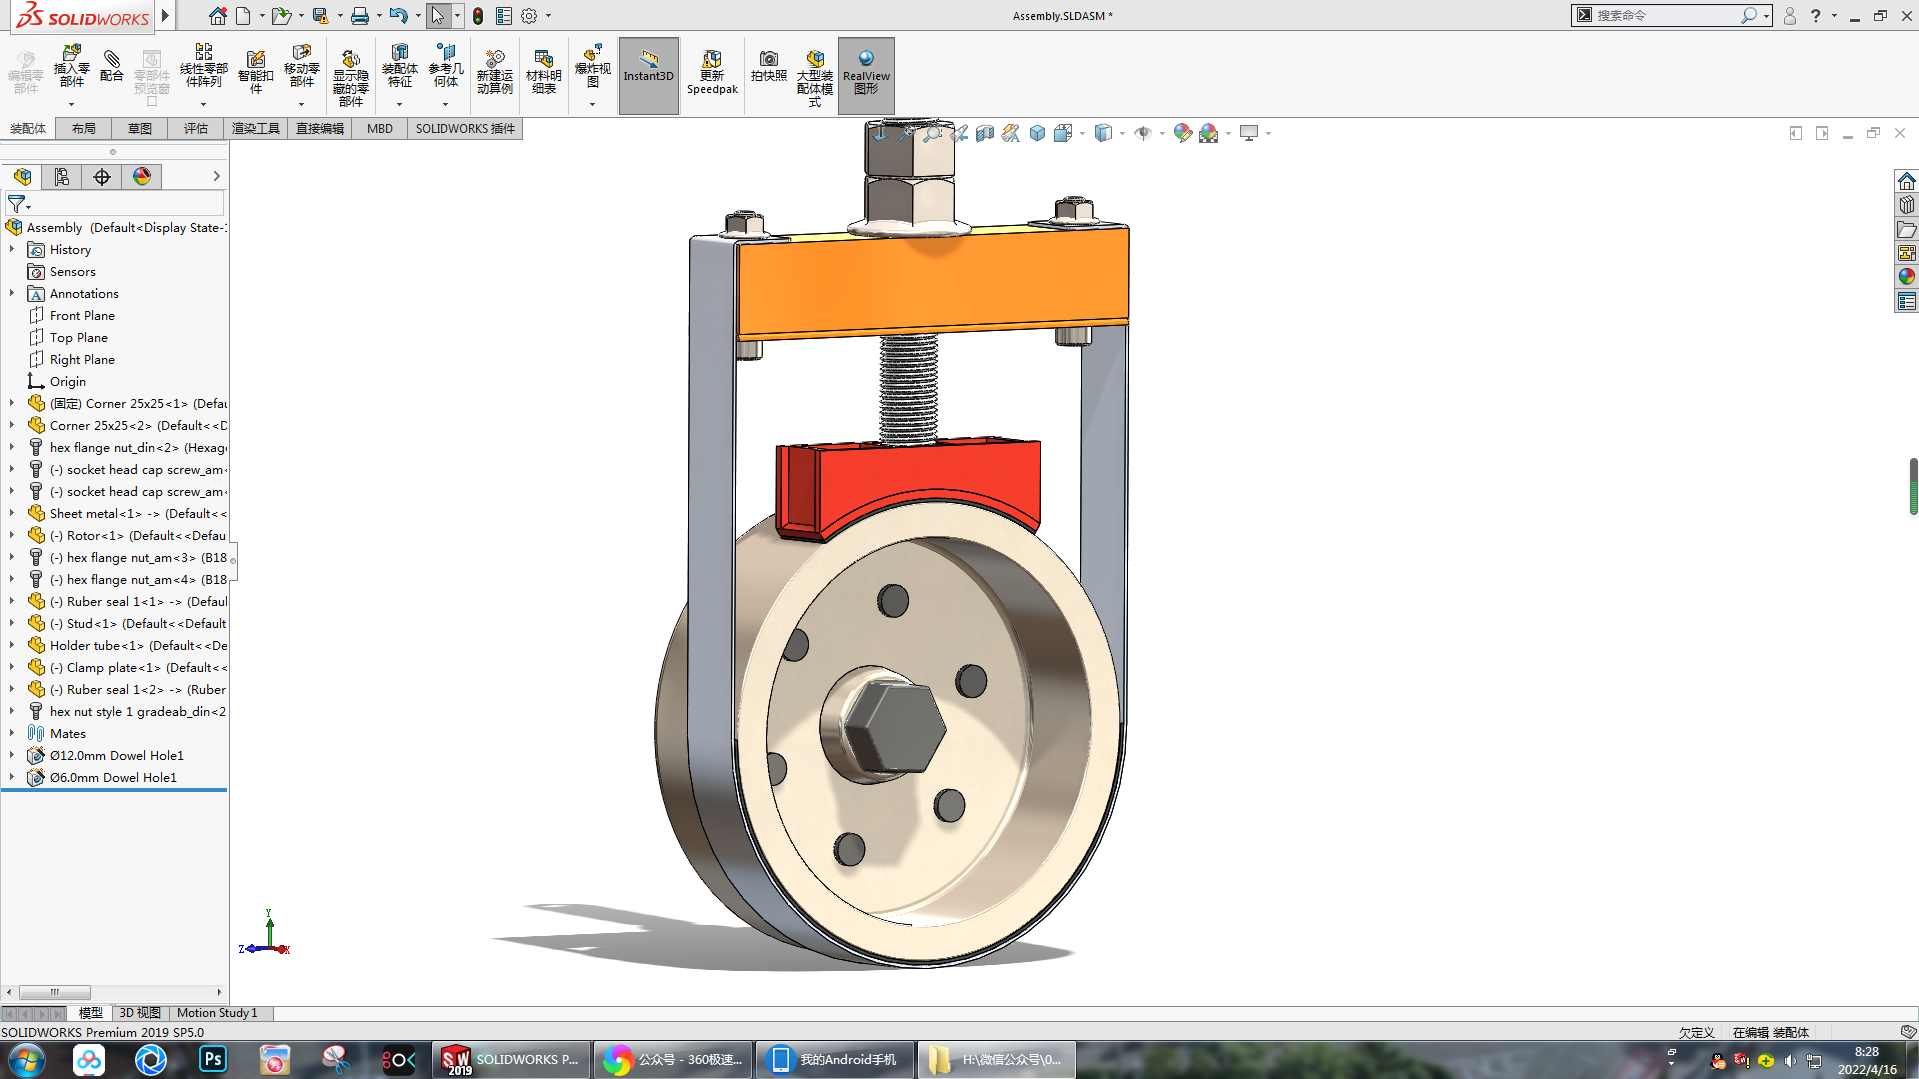
Task: Open the Linear Component Pattern dropdown arrow
Action: (x=203, y=104)
